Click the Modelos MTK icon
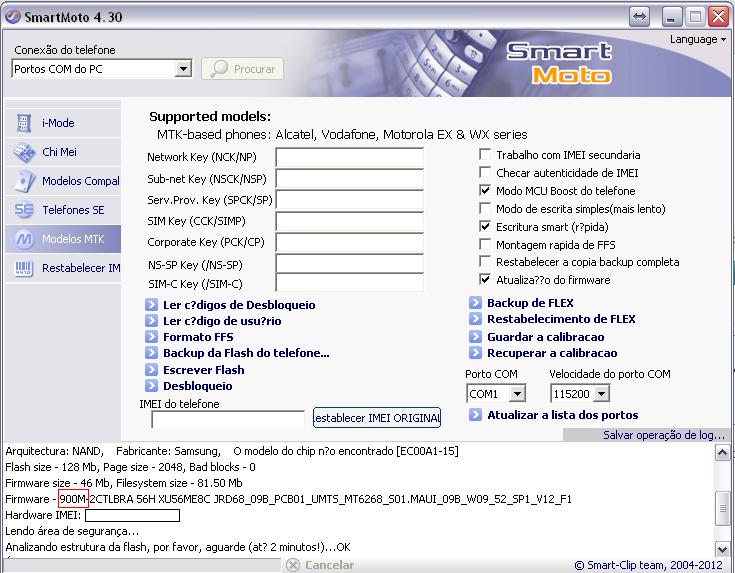Screen dimensions: 735x573 pyautogui.click(x=24, y=239)
